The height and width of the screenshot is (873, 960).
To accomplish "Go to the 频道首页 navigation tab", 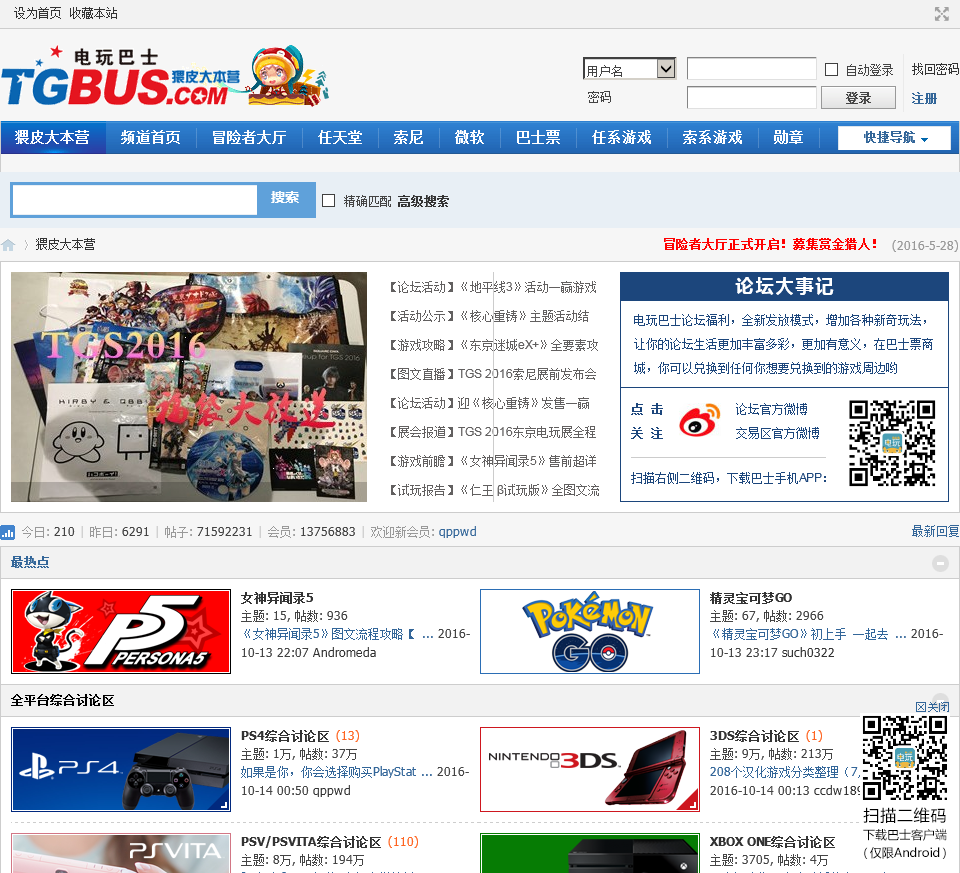I will pyautogui.click(x=151, y=138).
